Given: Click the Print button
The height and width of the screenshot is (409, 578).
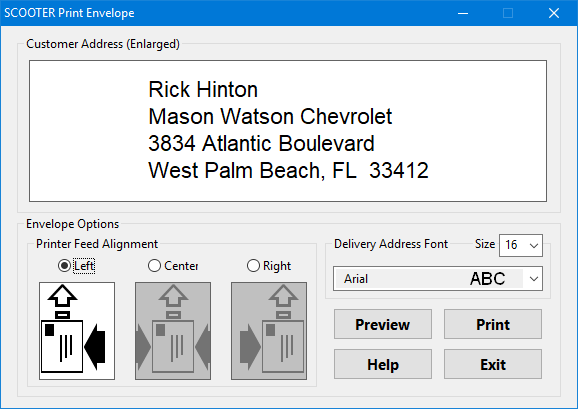Looking at the screenshot, I should pos(493,324).
